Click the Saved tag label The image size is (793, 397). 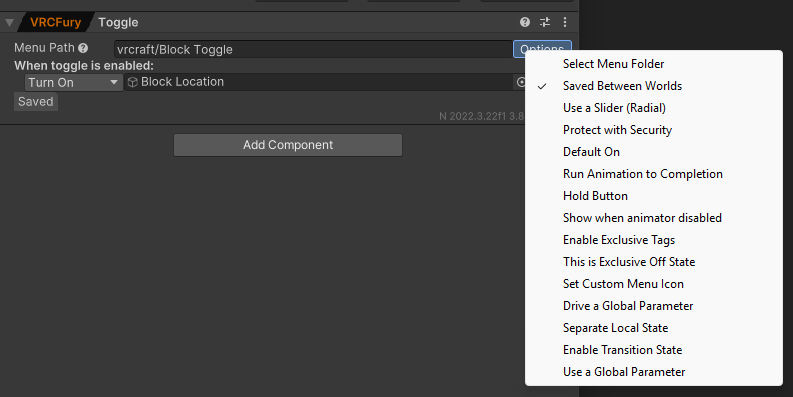[x=35, y=102]
